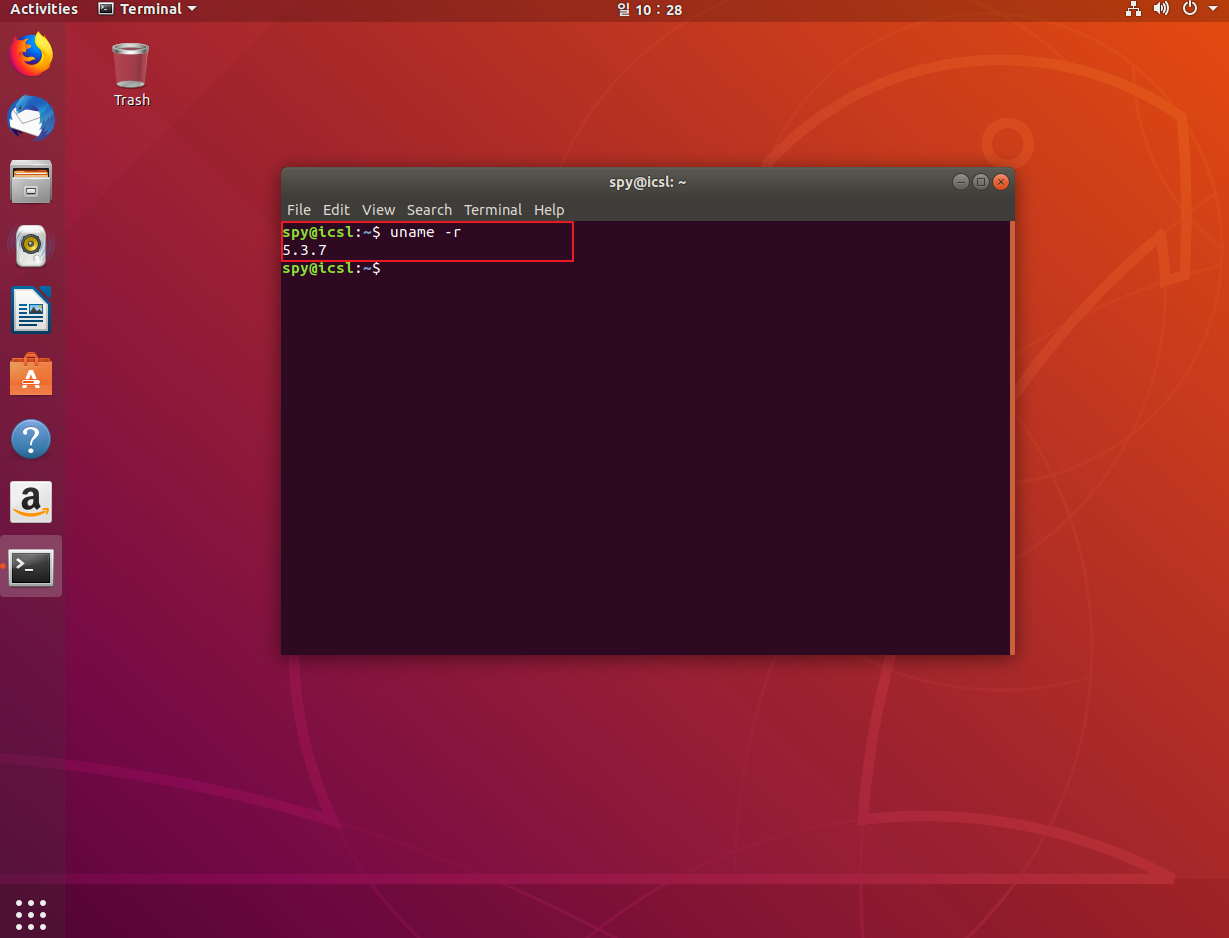Open Activities overview

[x=44, y=9]
